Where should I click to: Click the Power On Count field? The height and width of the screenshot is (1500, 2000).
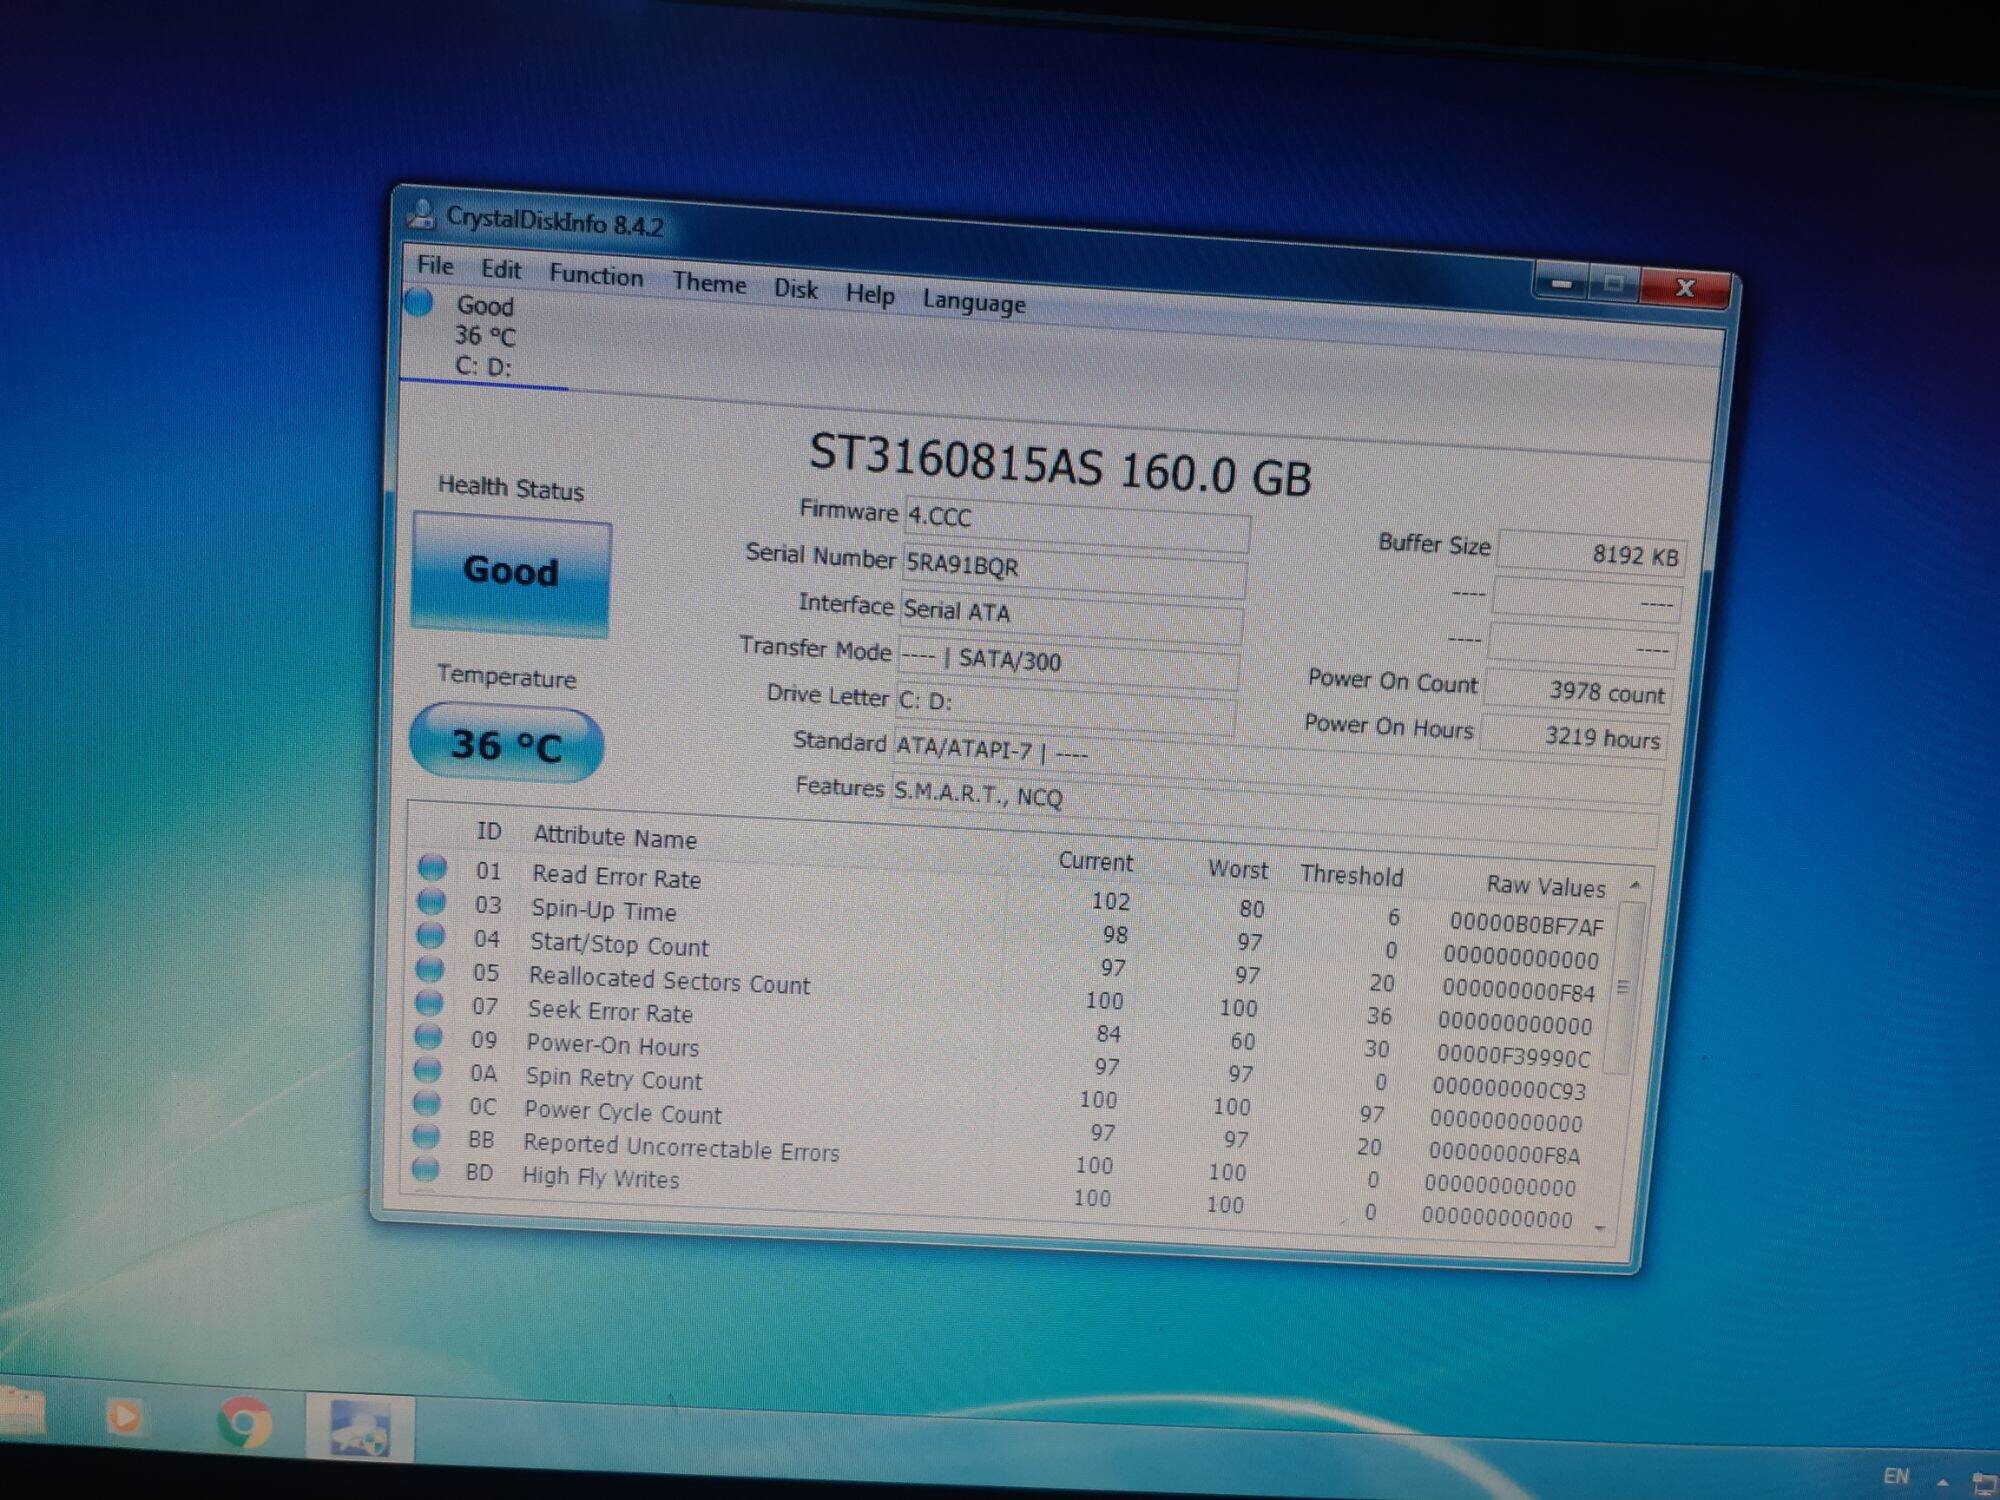coord(1577,691)
